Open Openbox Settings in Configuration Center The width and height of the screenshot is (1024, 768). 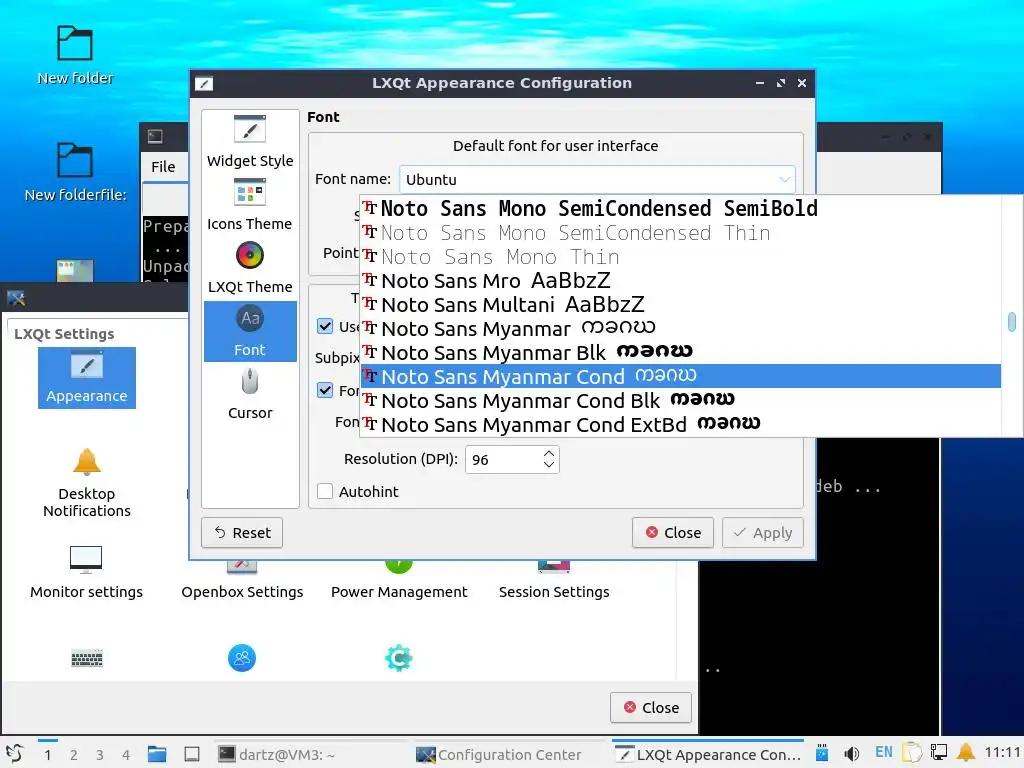tap(242, 581)
